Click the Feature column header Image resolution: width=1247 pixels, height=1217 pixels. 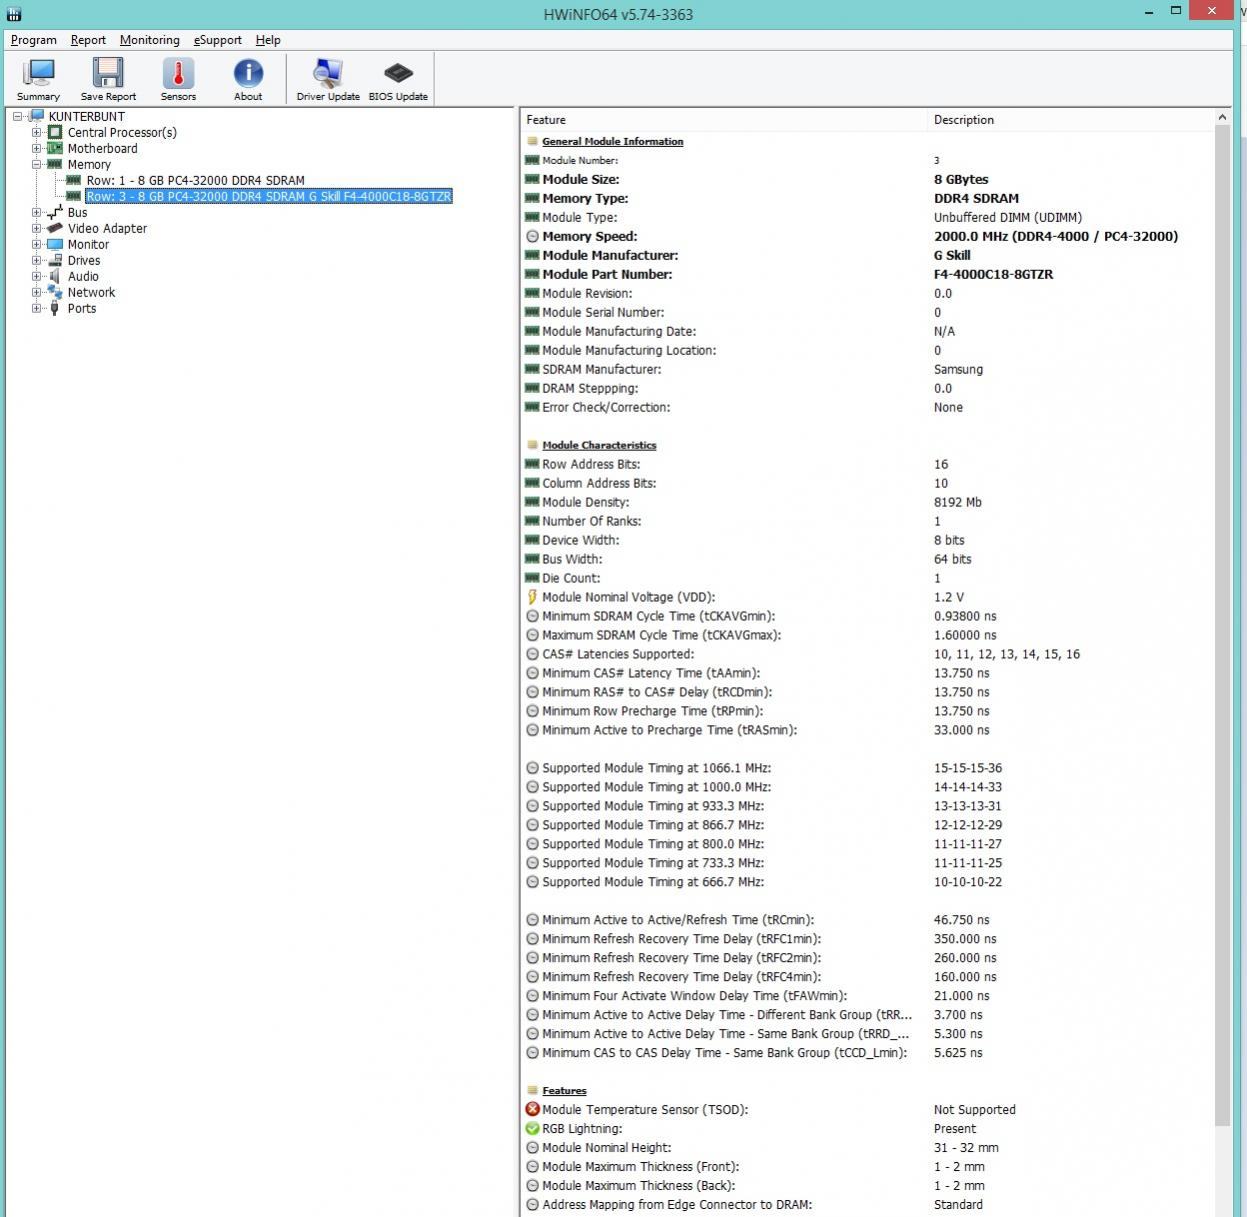[724, 119]
